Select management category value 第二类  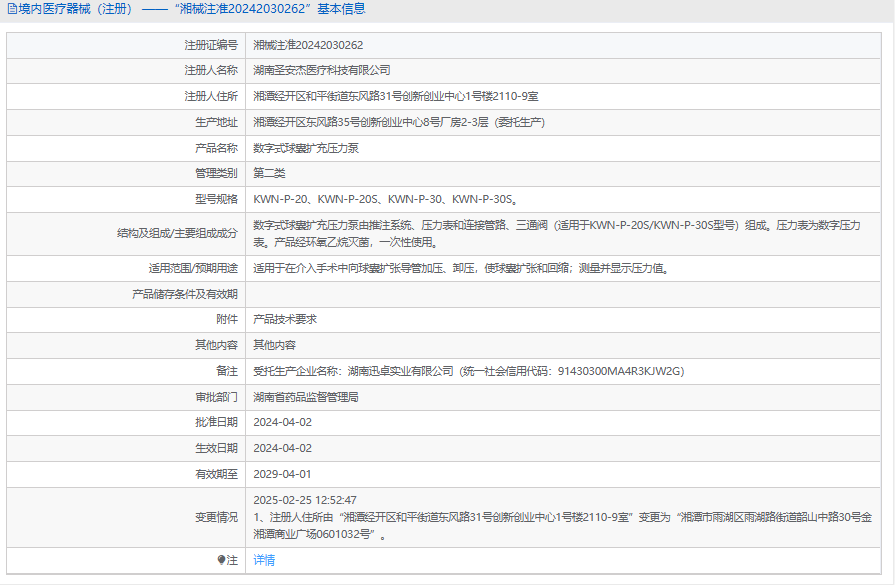pyautogui.click(x=269, y=173)
